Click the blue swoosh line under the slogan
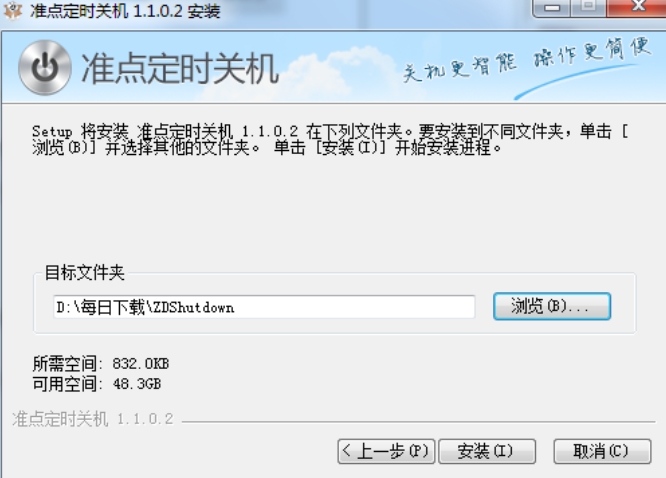 [576, 81]
